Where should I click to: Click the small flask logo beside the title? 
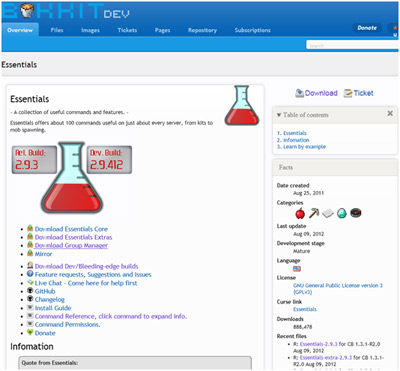pyautogui.click(x=242, y=105)
